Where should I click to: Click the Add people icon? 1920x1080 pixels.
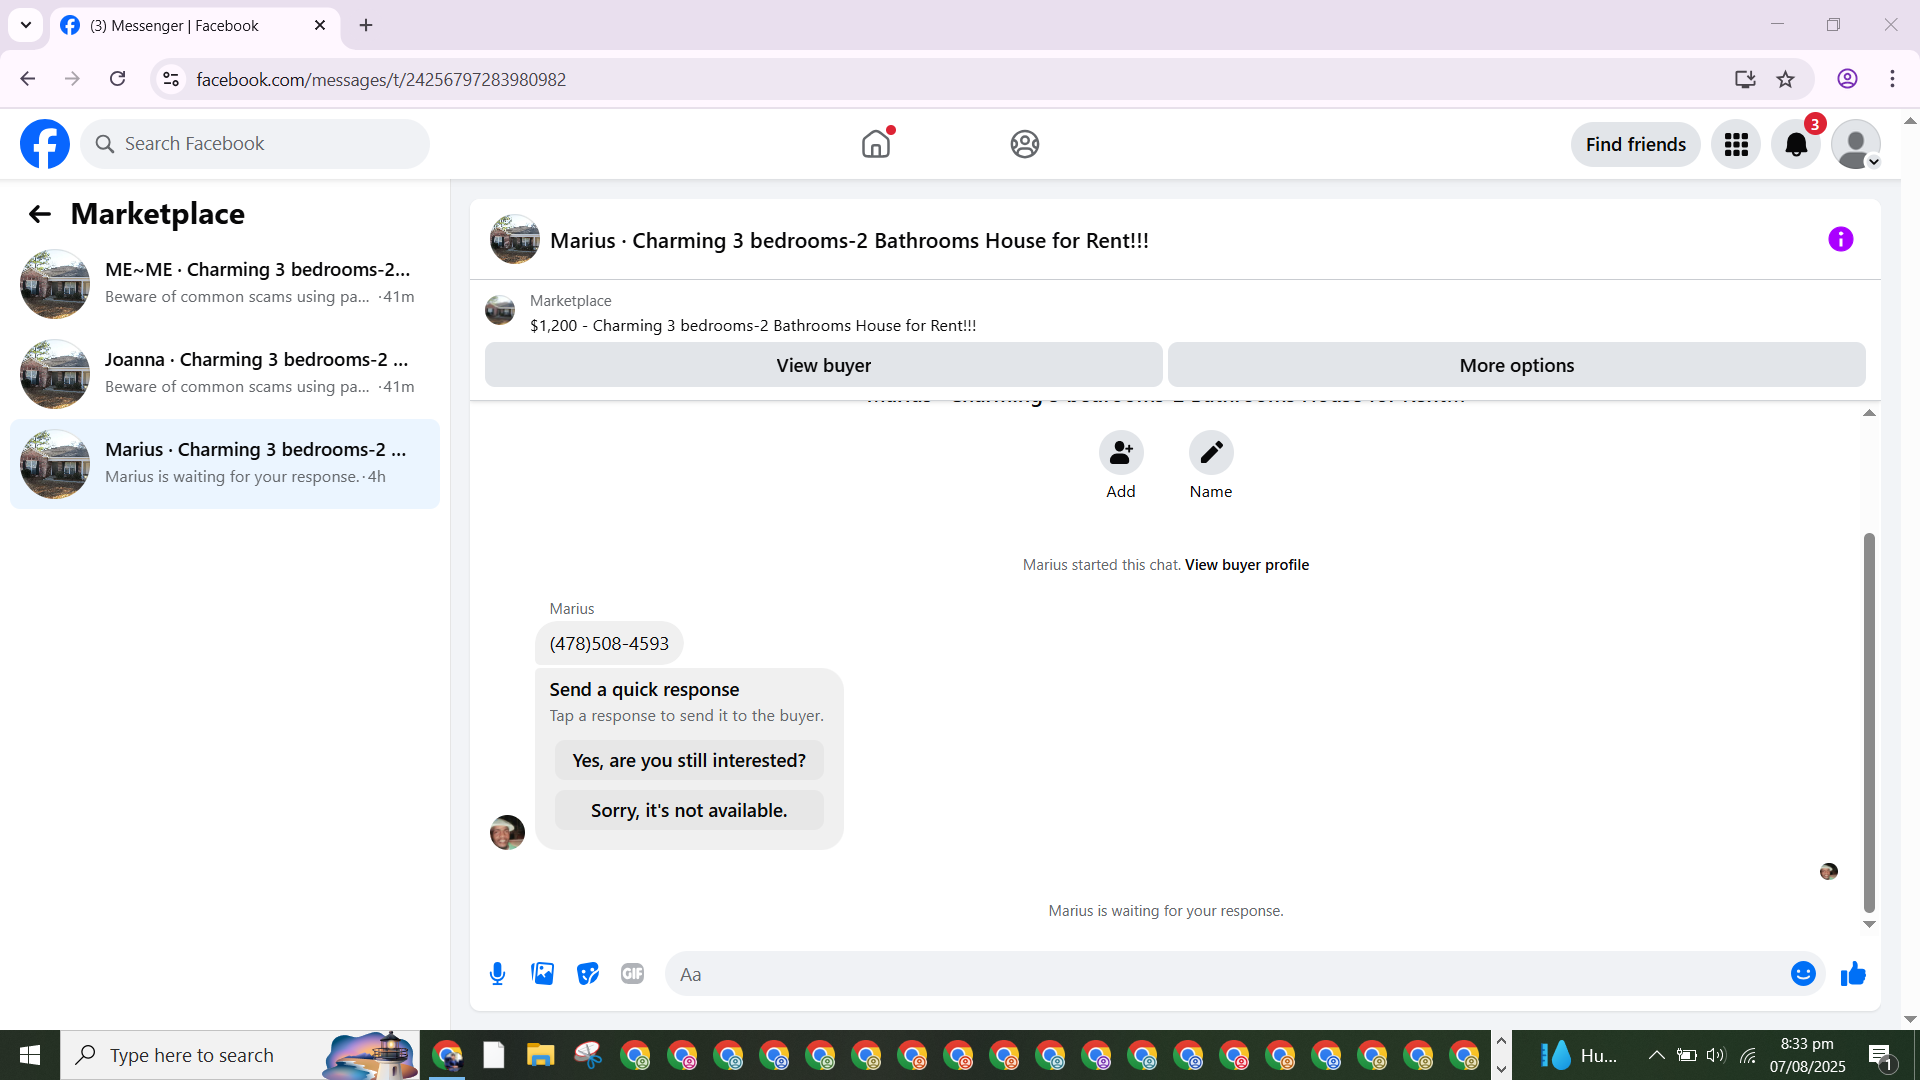click(1121, 453)
